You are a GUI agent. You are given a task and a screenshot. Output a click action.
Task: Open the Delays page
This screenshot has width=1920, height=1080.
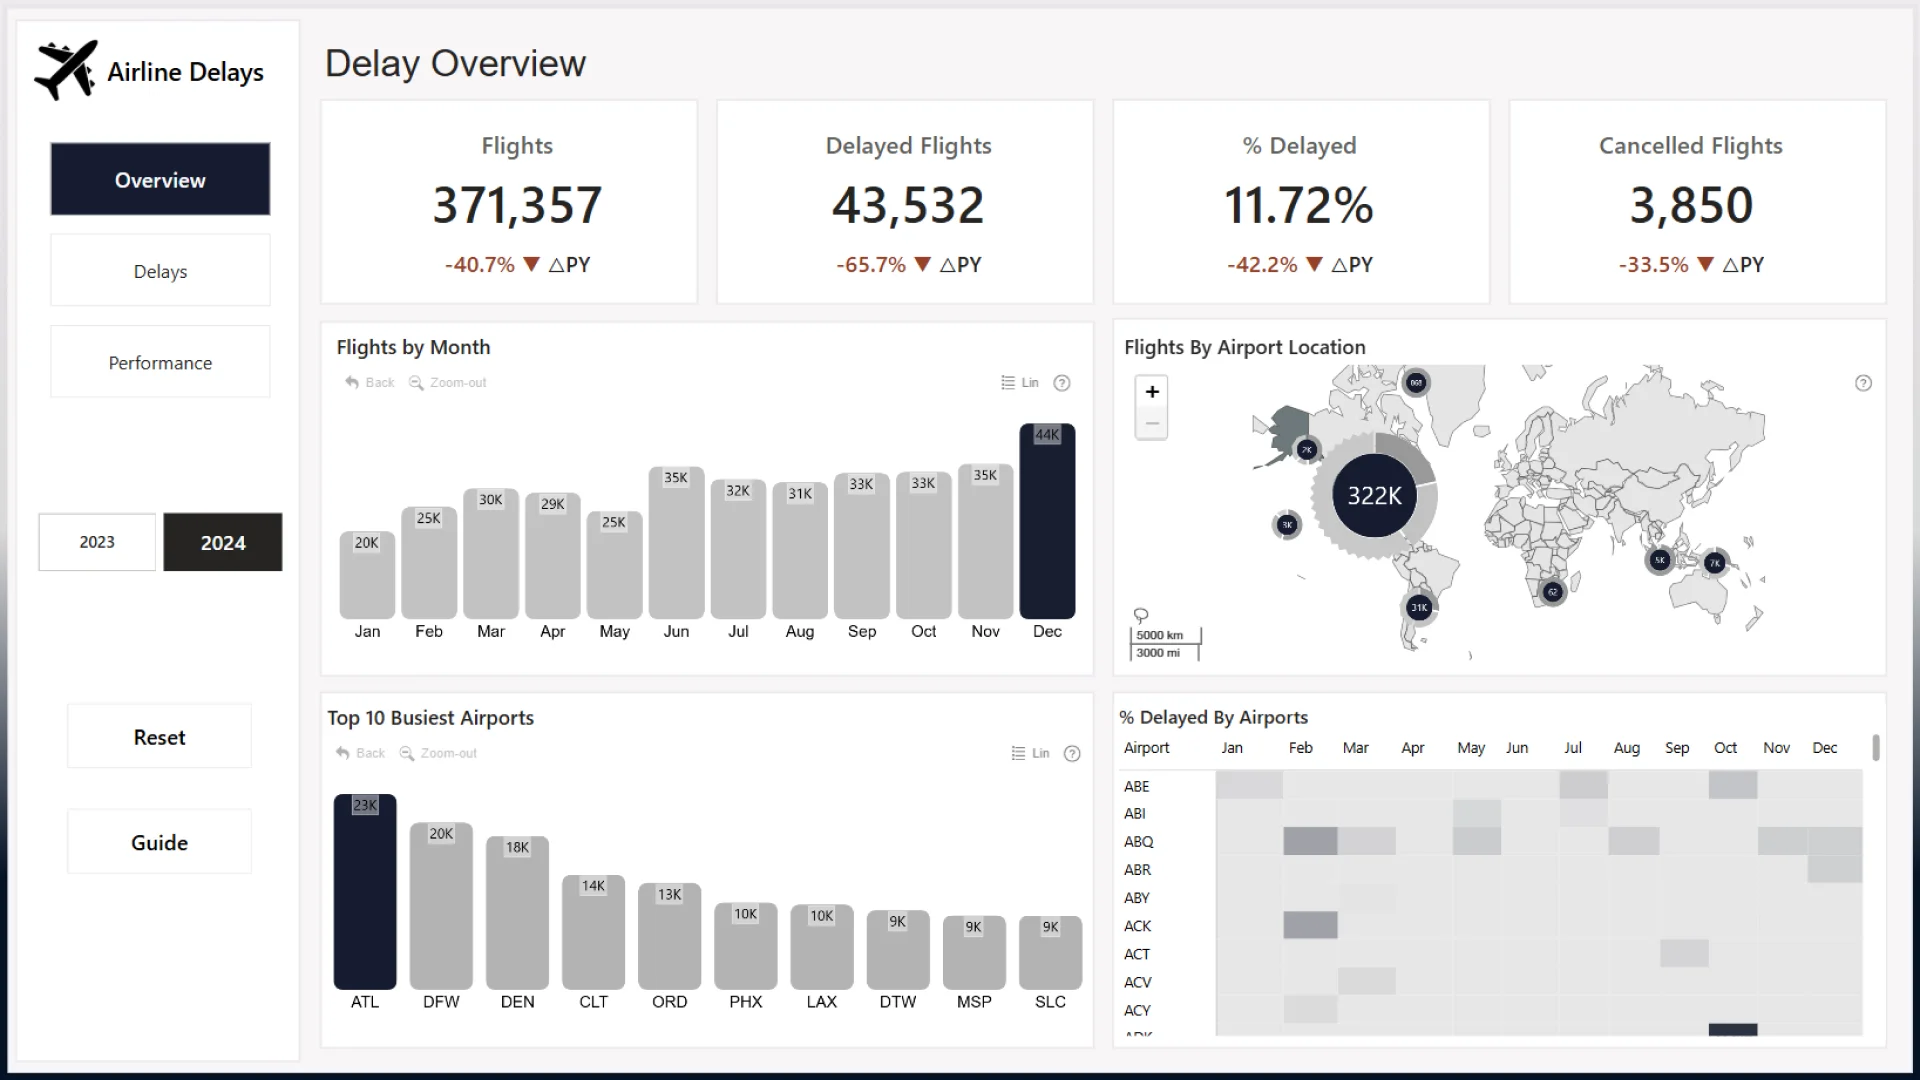tap(160, 271)
